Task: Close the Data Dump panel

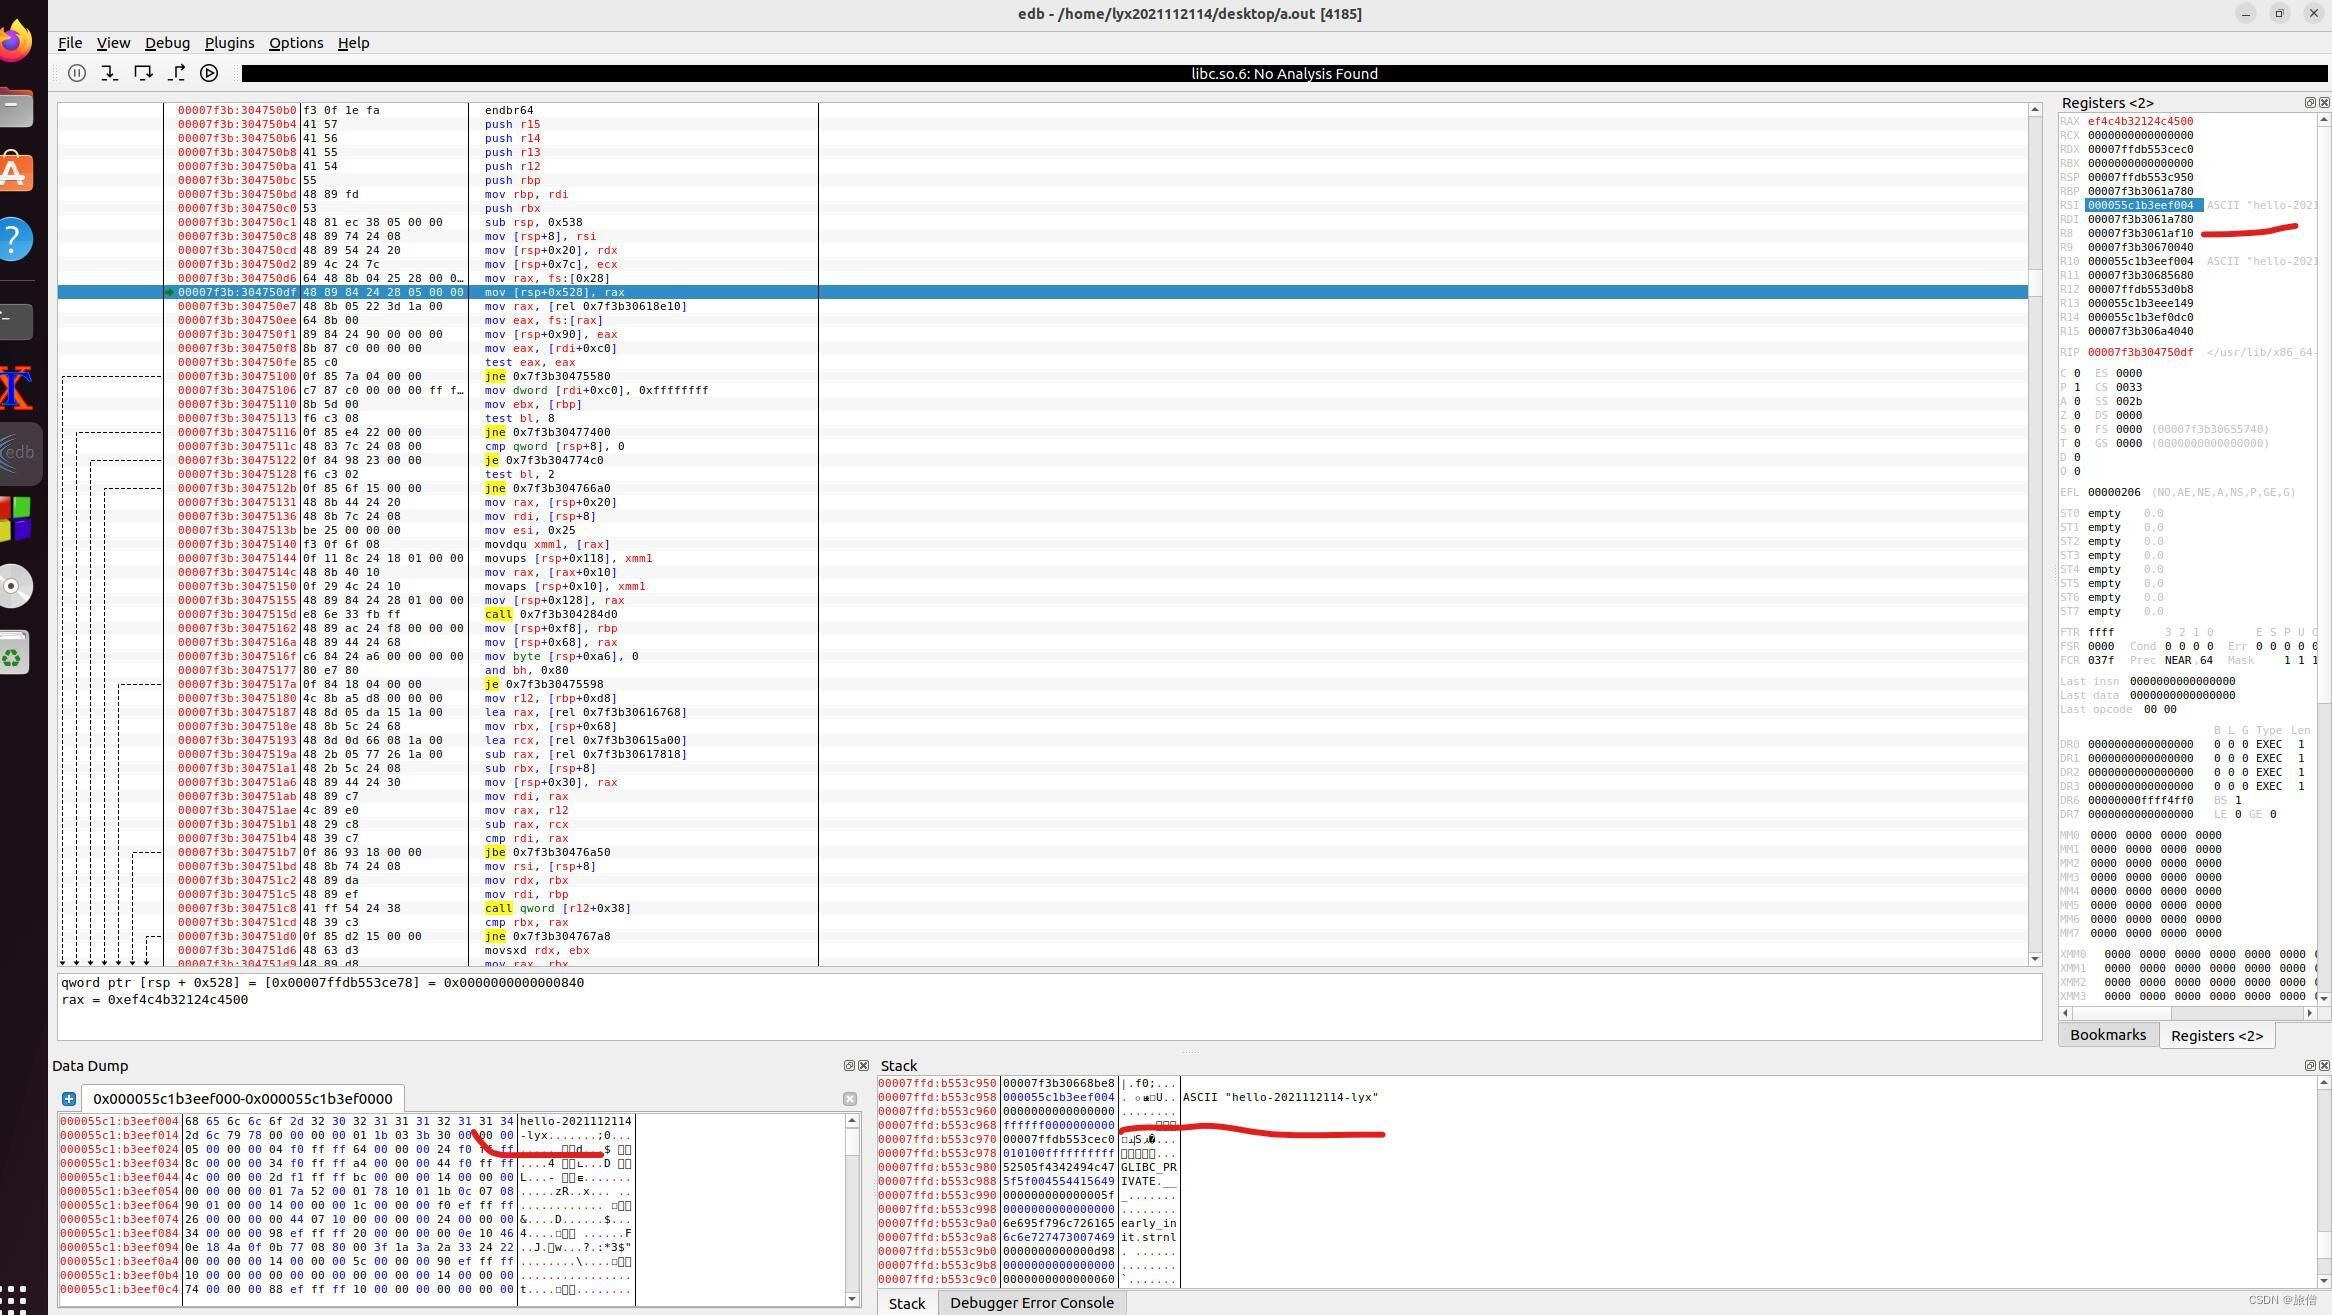Action: coord(863,1066)
